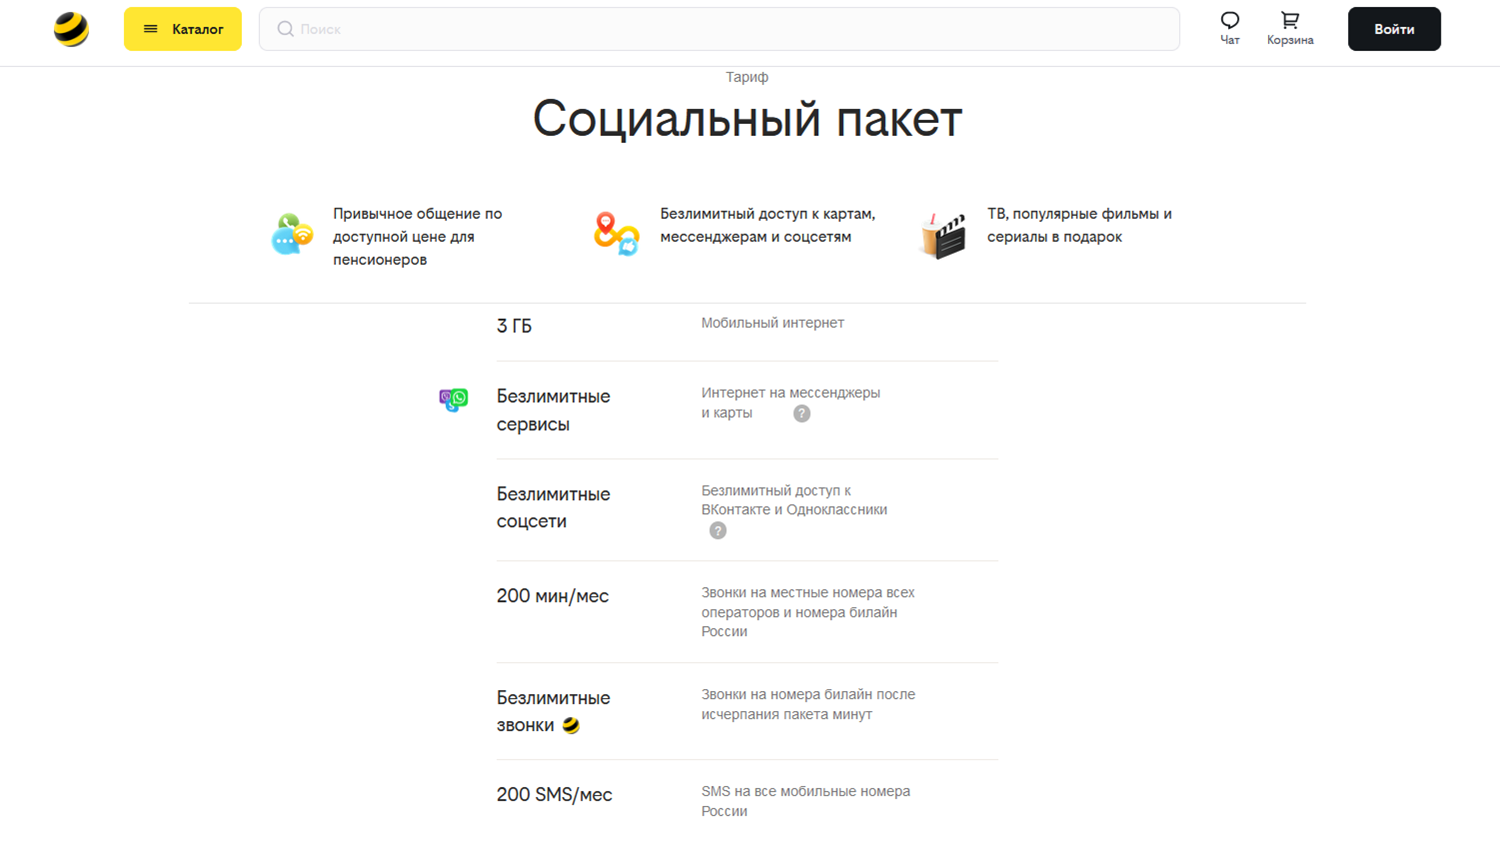Click the Социальный пакет heading

pos(747,119)
